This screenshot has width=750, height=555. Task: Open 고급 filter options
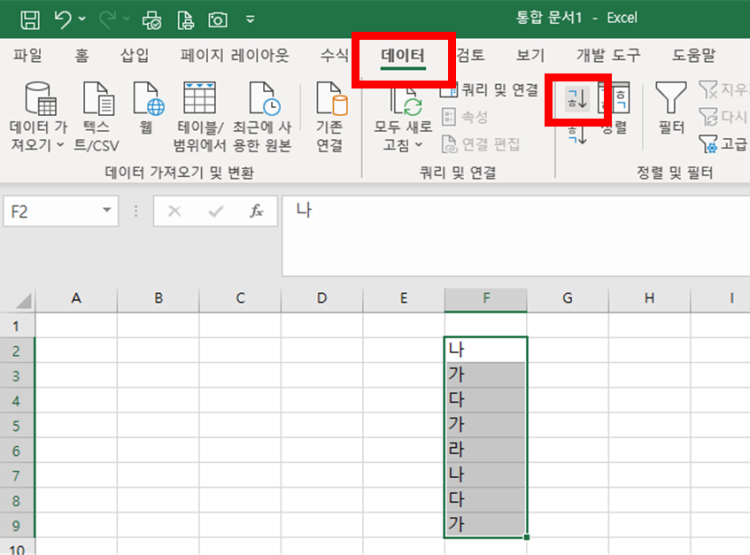(x=723, y=144)
